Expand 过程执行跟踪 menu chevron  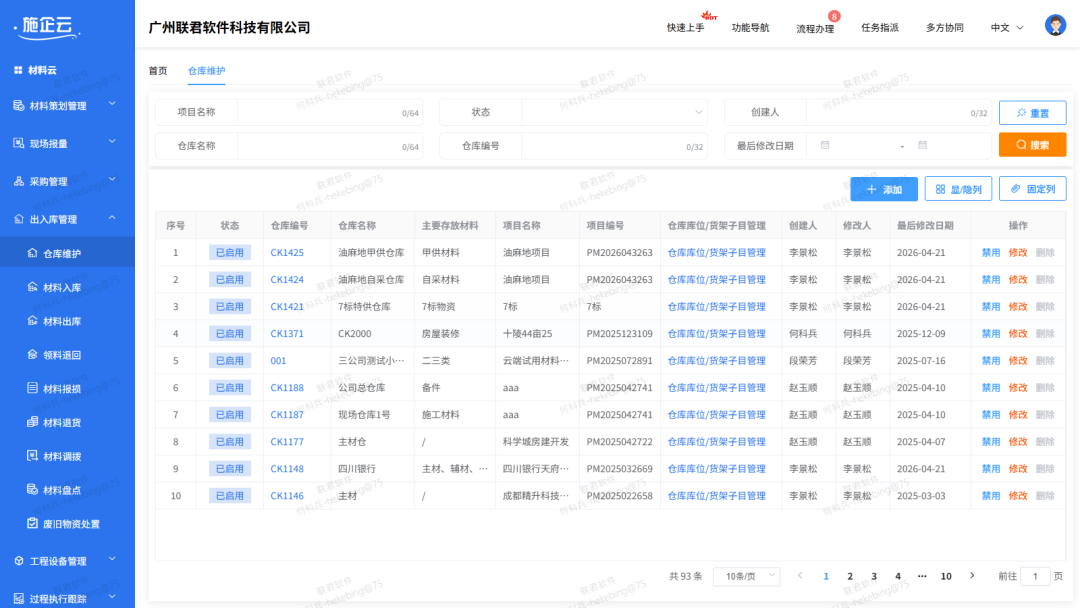click(x=112, y=597)
